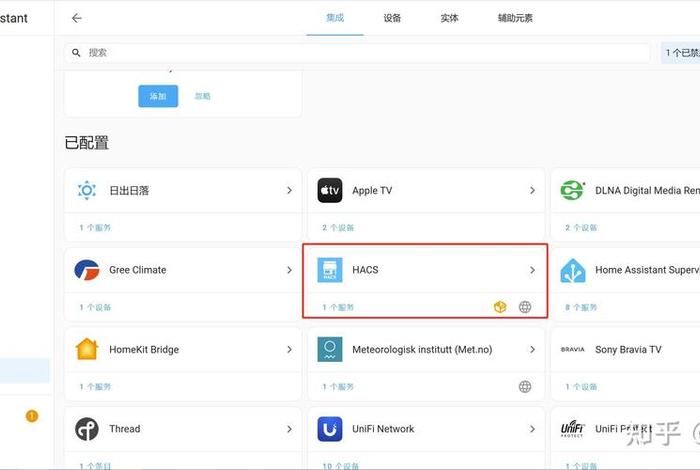Expand the Apple TV card chevron
The height and width of the screenshot is (470, 700).
(532, 190)
